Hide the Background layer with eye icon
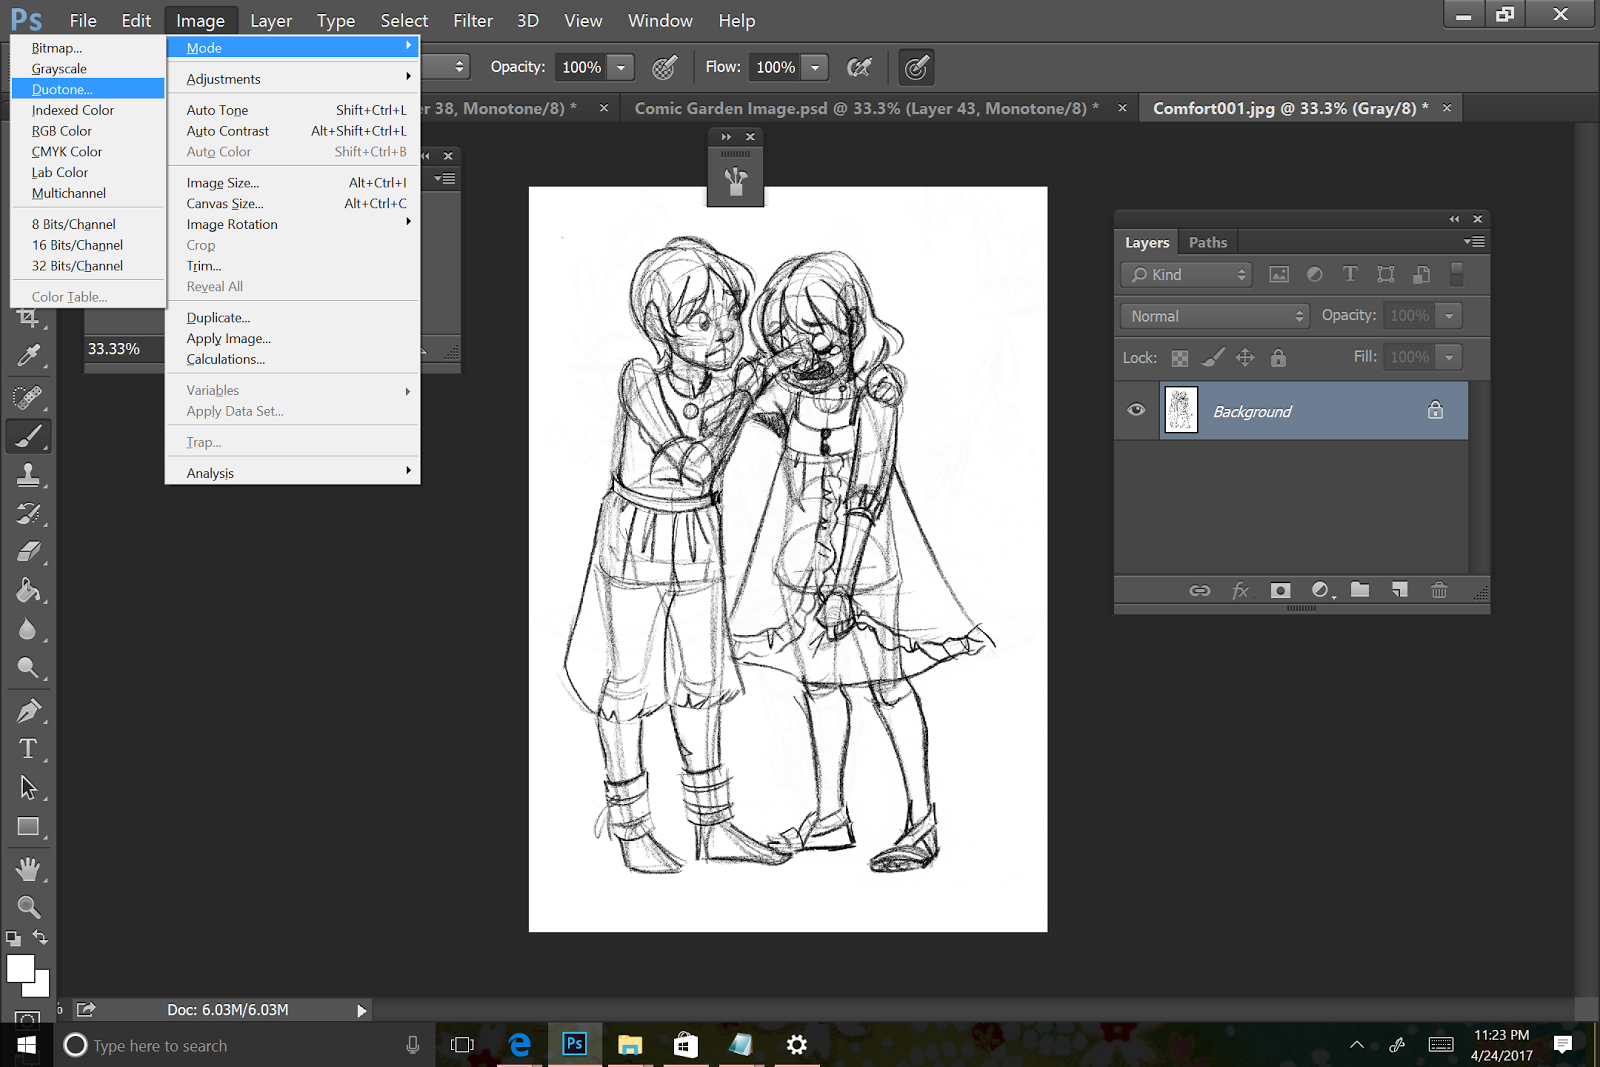The height and width of the screenshot is (1067, 1600). [1136, 410]
